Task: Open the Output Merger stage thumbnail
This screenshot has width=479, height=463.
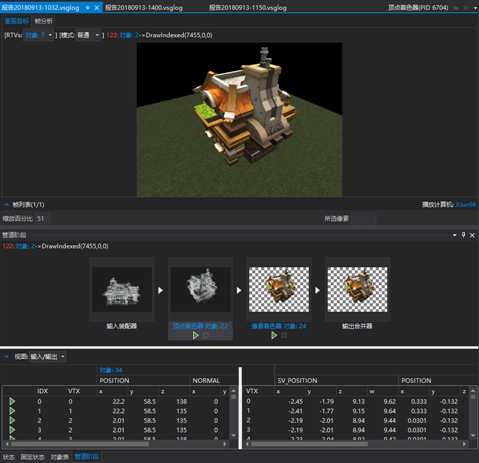Action: click(357, 289)
